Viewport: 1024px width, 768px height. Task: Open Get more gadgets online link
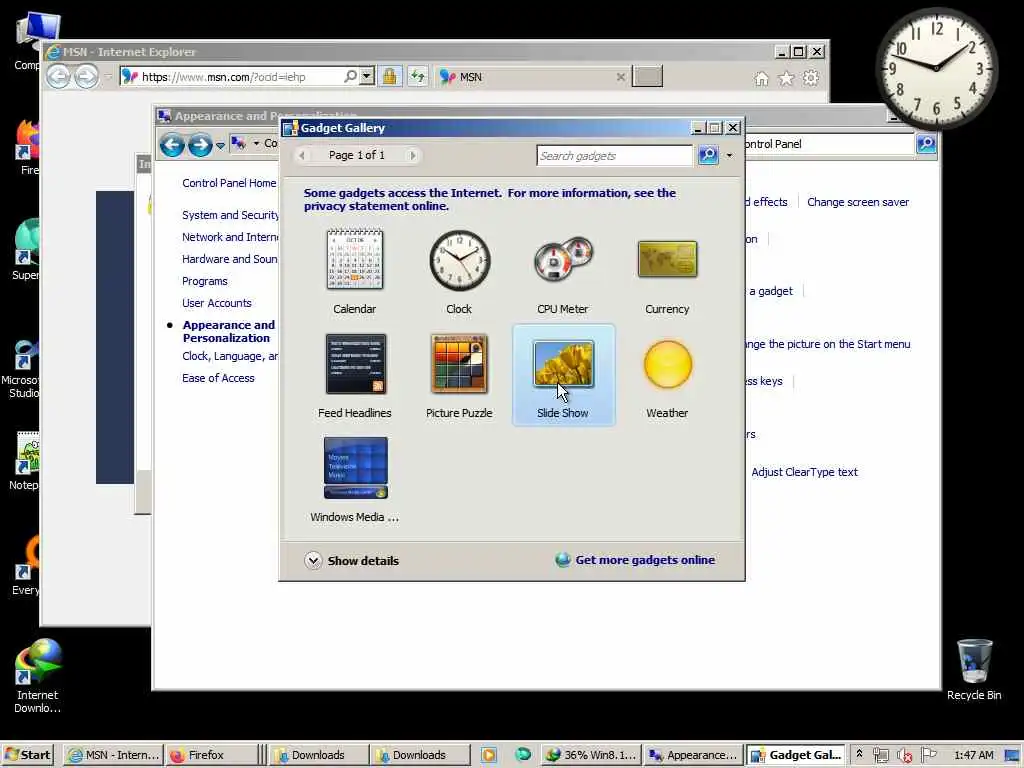pos(645,560)
